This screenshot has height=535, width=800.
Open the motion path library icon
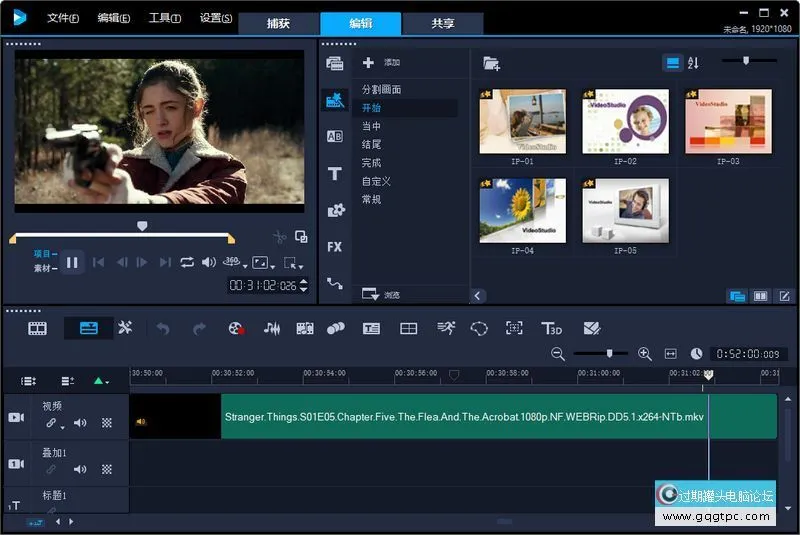coord(334,284)
